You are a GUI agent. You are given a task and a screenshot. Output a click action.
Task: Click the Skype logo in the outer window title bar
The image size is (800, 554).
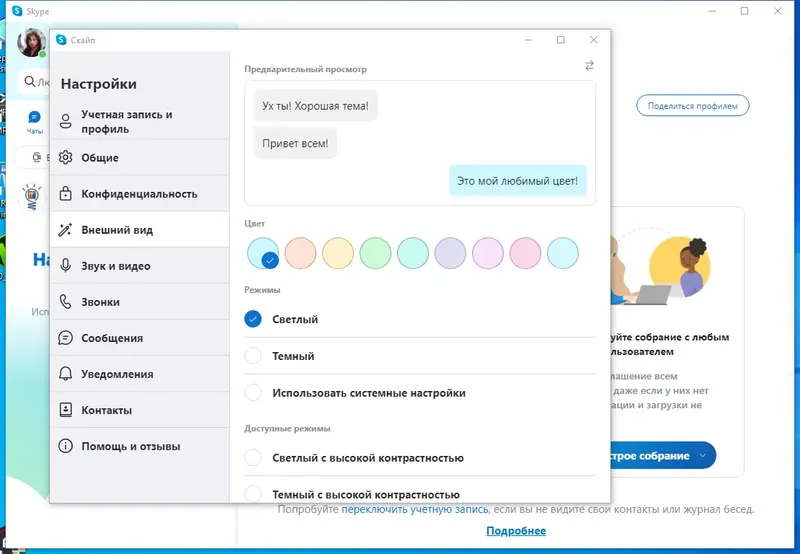click(x=17, y=11)
